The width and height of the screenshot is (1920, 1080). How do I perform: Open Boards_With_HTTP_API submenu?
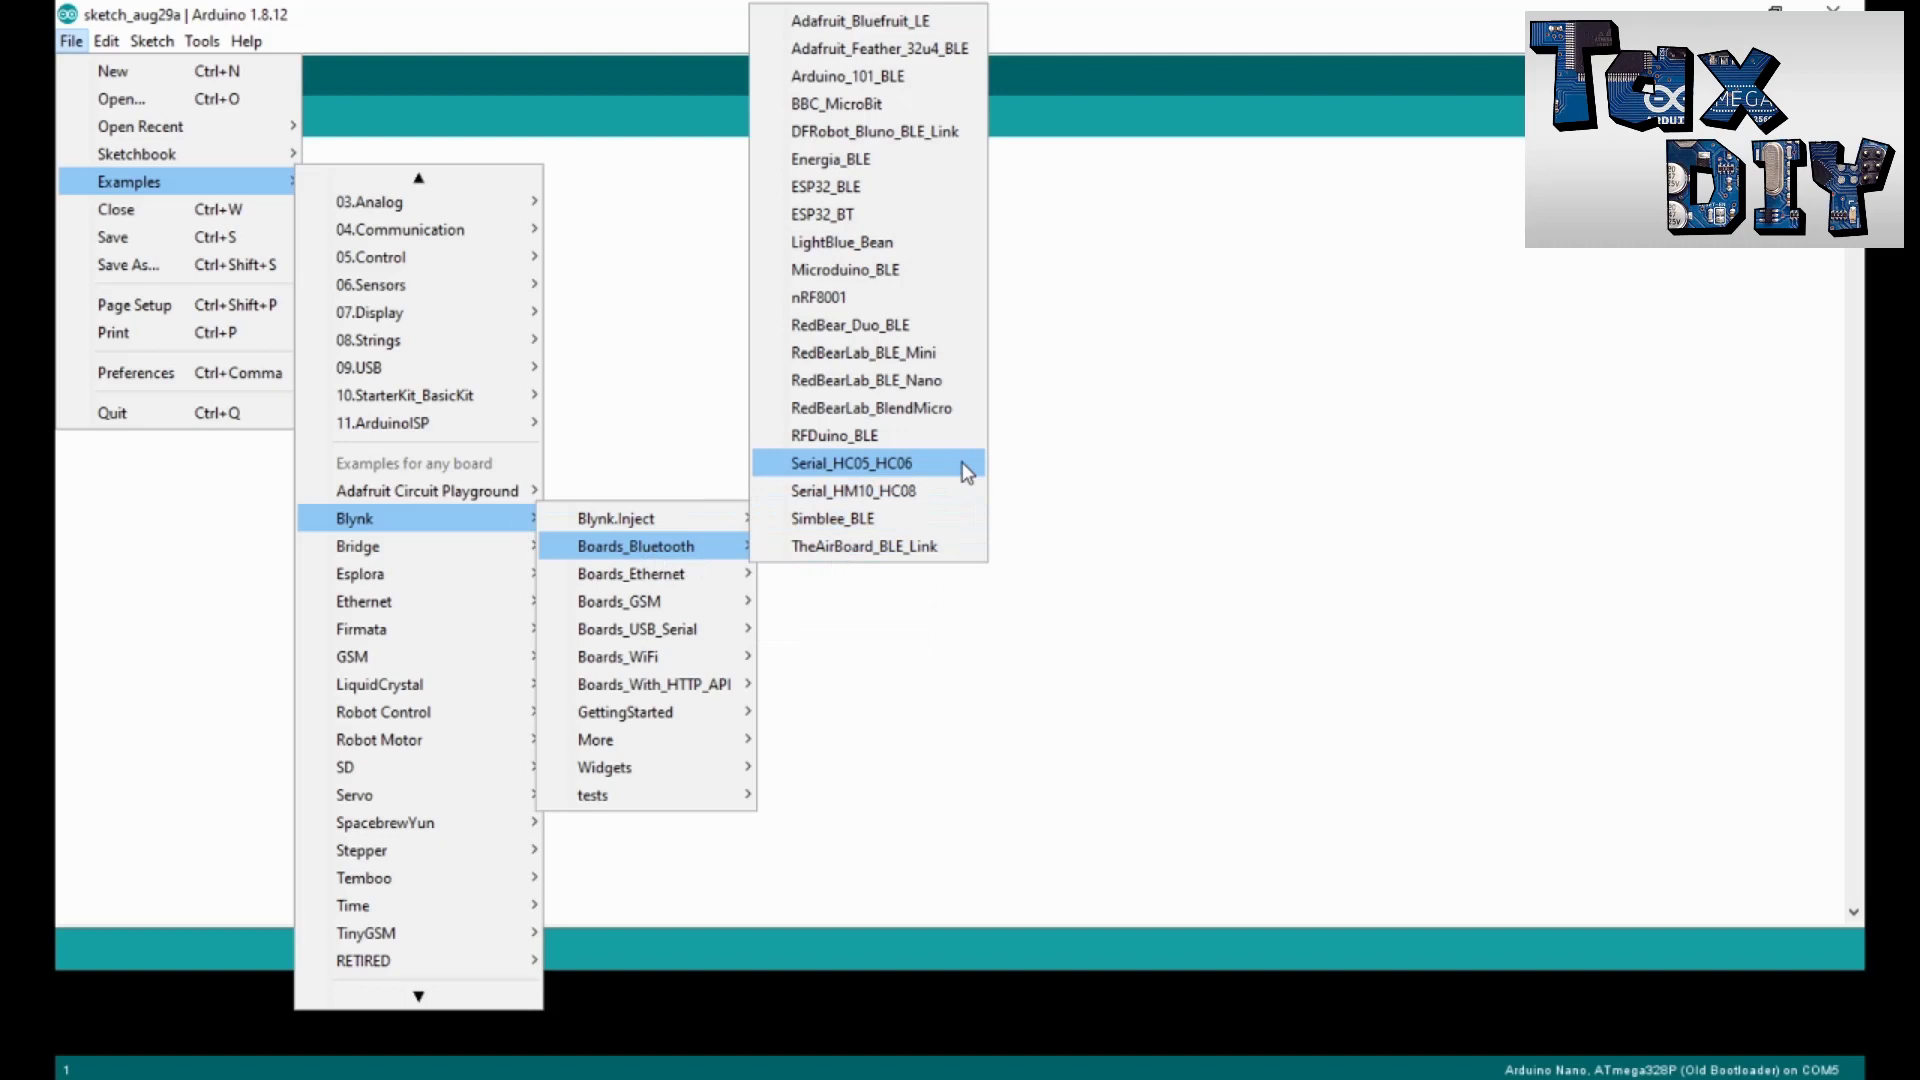pos(647,685)
